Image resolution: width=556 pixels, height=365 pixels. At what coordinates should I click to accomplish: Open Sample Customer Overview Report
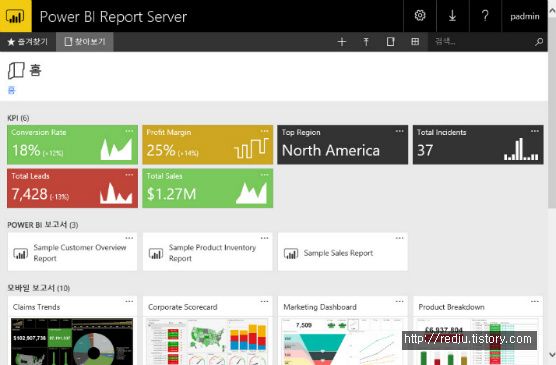point(72,252)
